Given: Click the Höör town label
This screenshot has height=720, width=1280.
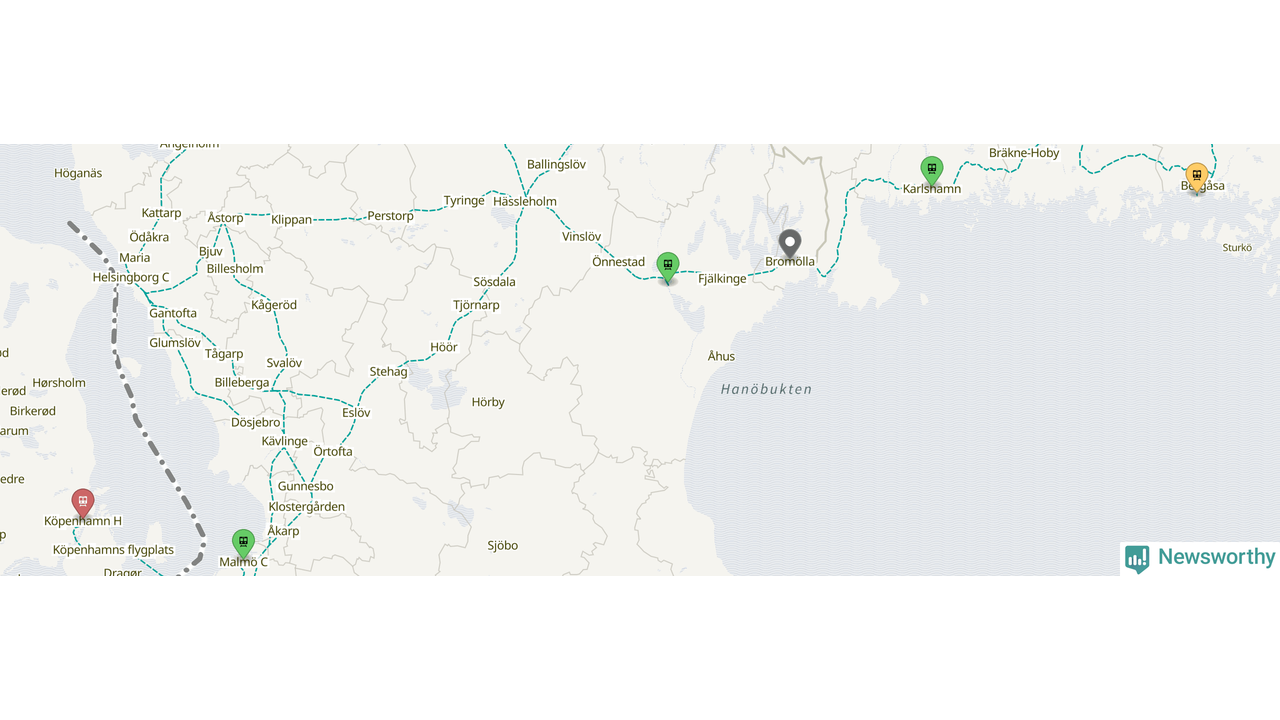Looking at the screenshot, I should click(444, 347).
